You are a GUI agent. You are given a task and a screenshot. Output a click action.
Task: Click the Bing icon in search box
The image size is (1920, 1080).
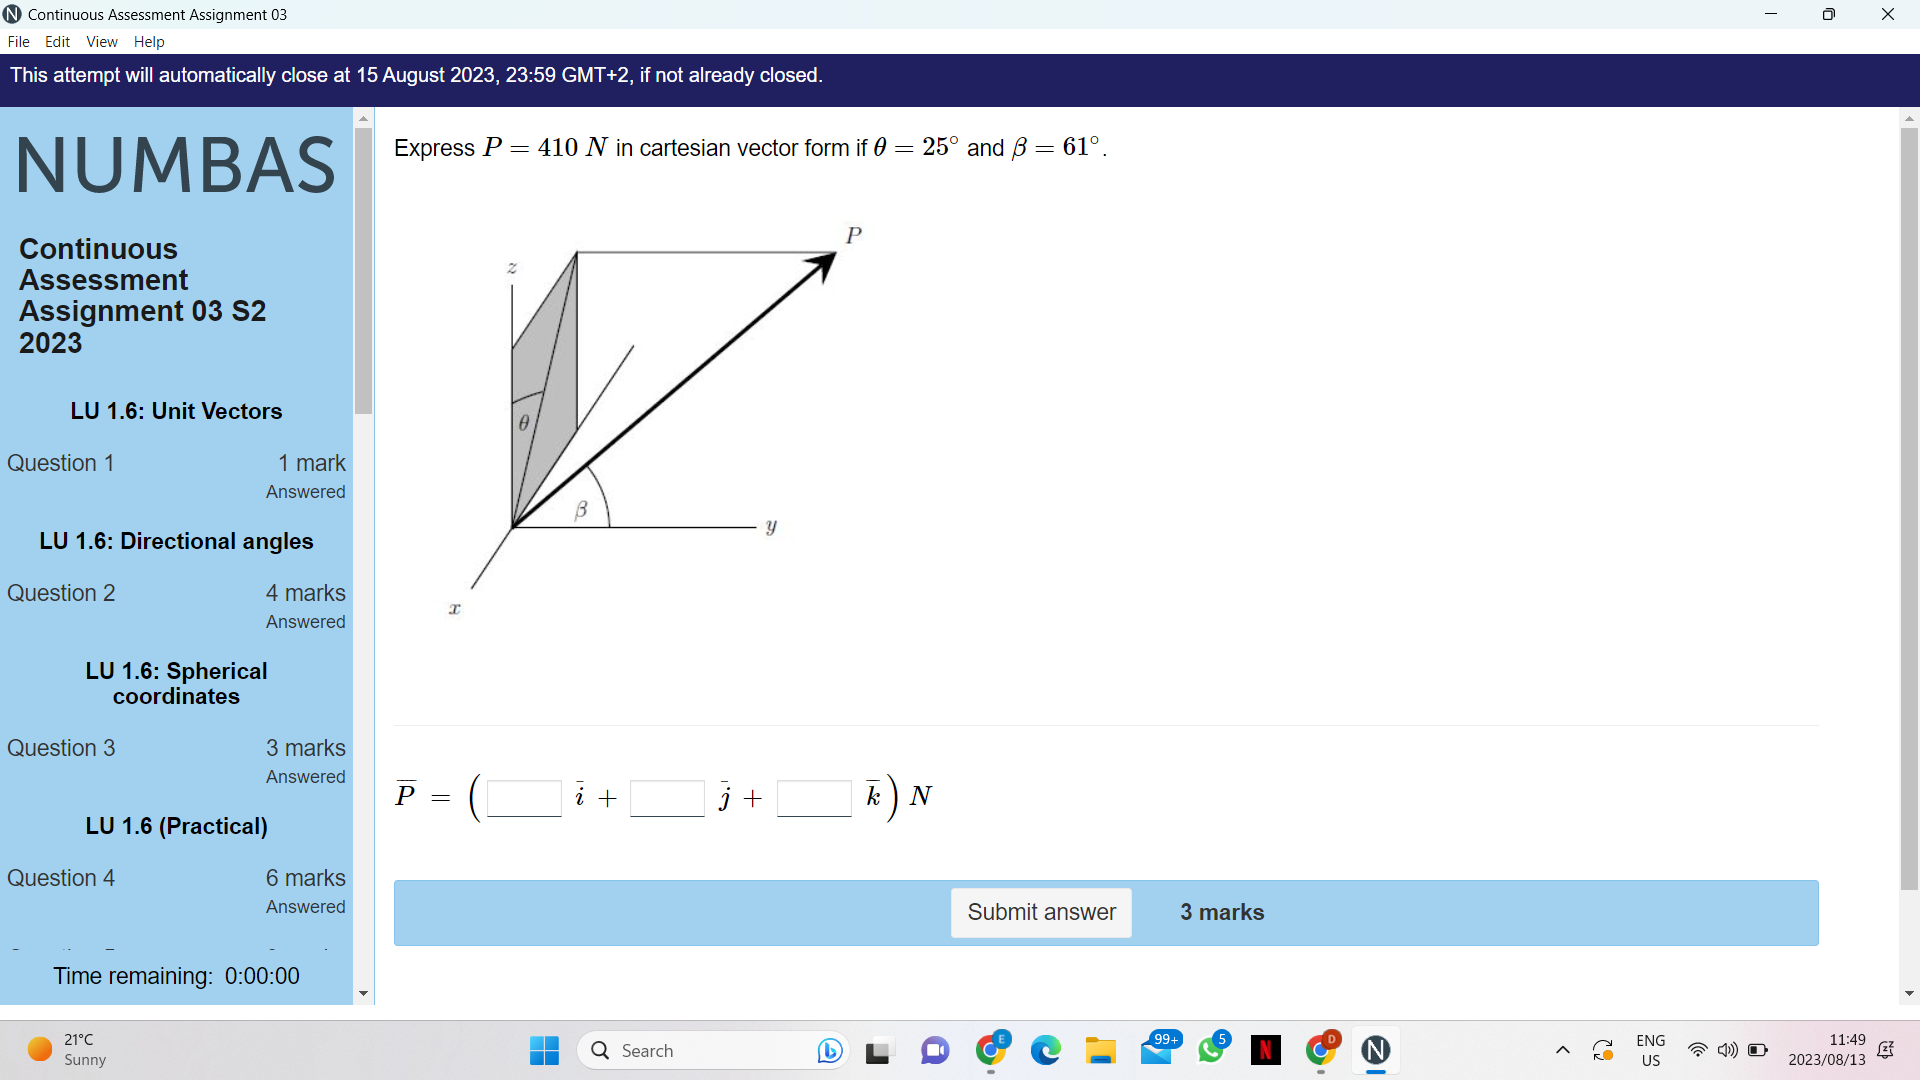(828, 1050)
